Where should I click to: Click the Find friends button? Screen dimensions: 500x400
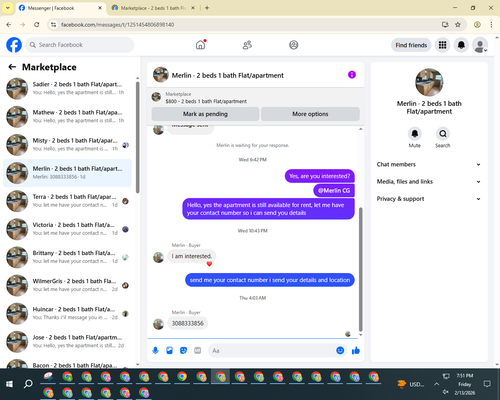point(411,45)
